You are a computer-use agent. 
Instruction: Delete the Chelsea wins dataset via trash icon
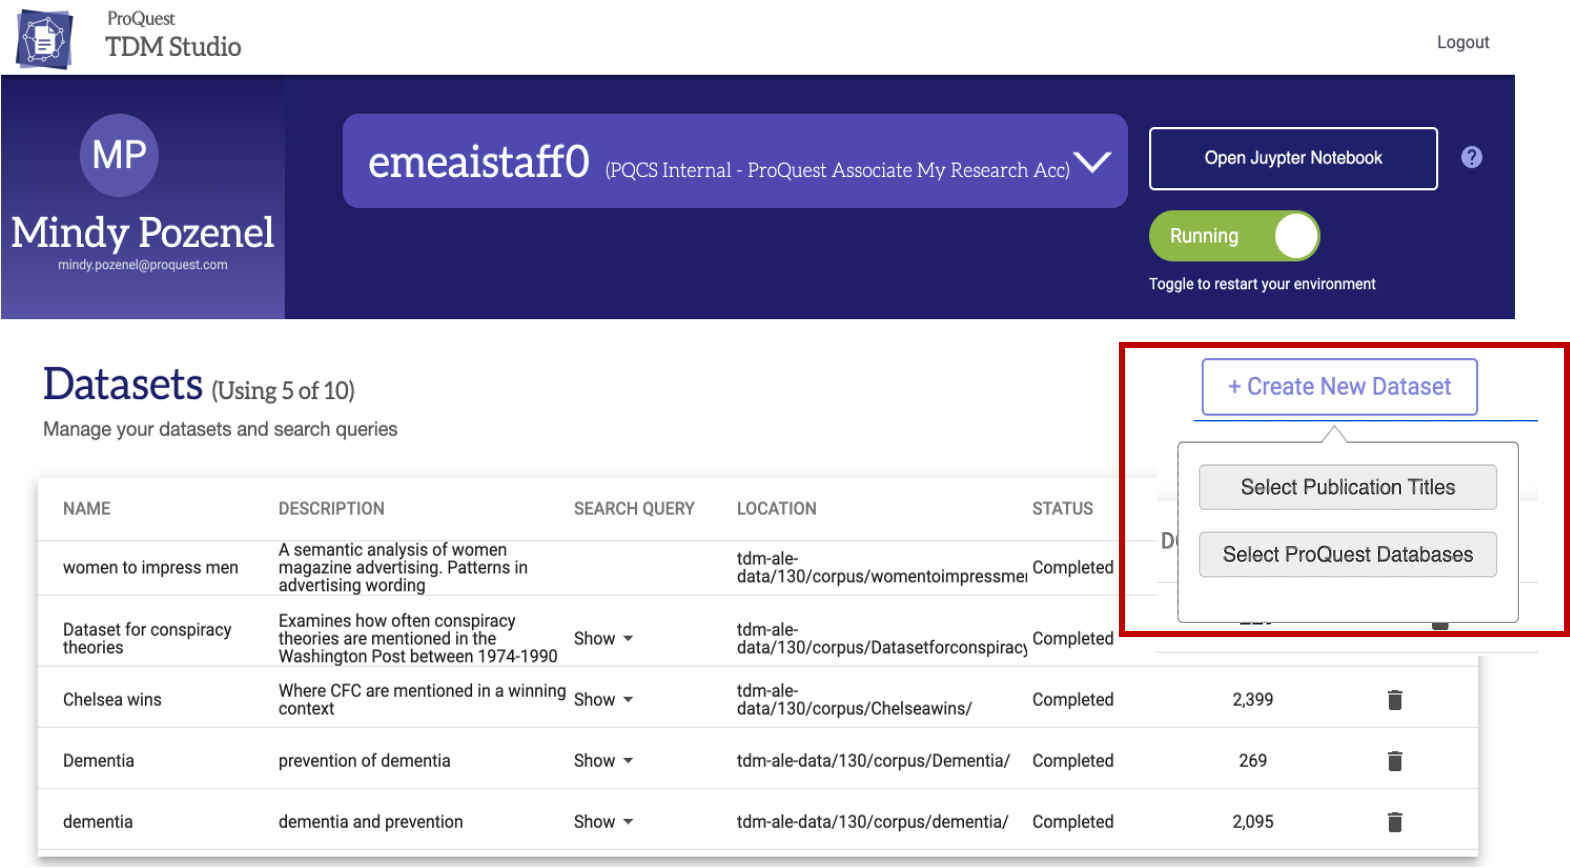click(1395, 700)
